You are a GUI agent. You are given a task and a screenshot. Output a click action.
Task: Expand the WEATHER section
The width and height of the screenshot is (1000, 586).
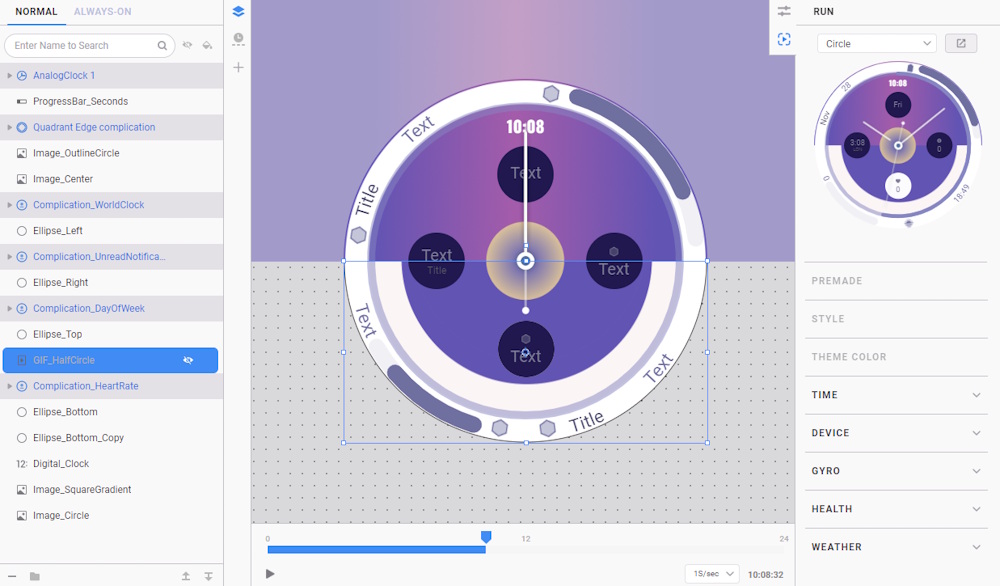click(976, 547)
